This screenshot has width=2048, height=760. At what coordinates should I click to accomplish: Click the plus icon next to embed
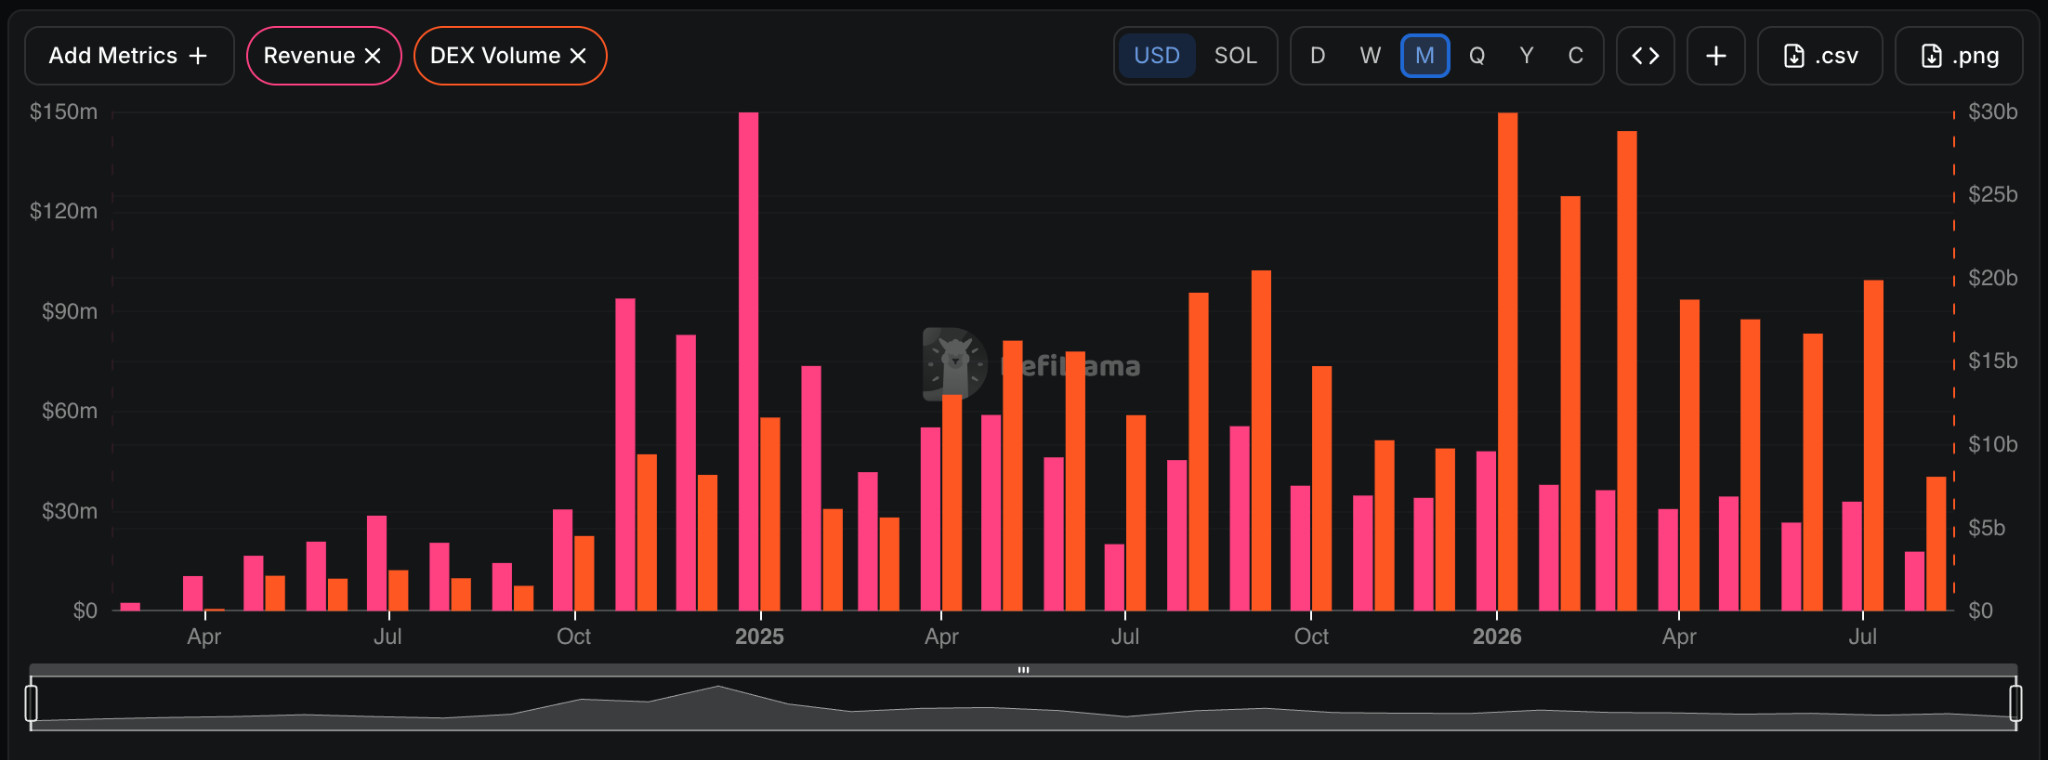tap(1716, 56)
